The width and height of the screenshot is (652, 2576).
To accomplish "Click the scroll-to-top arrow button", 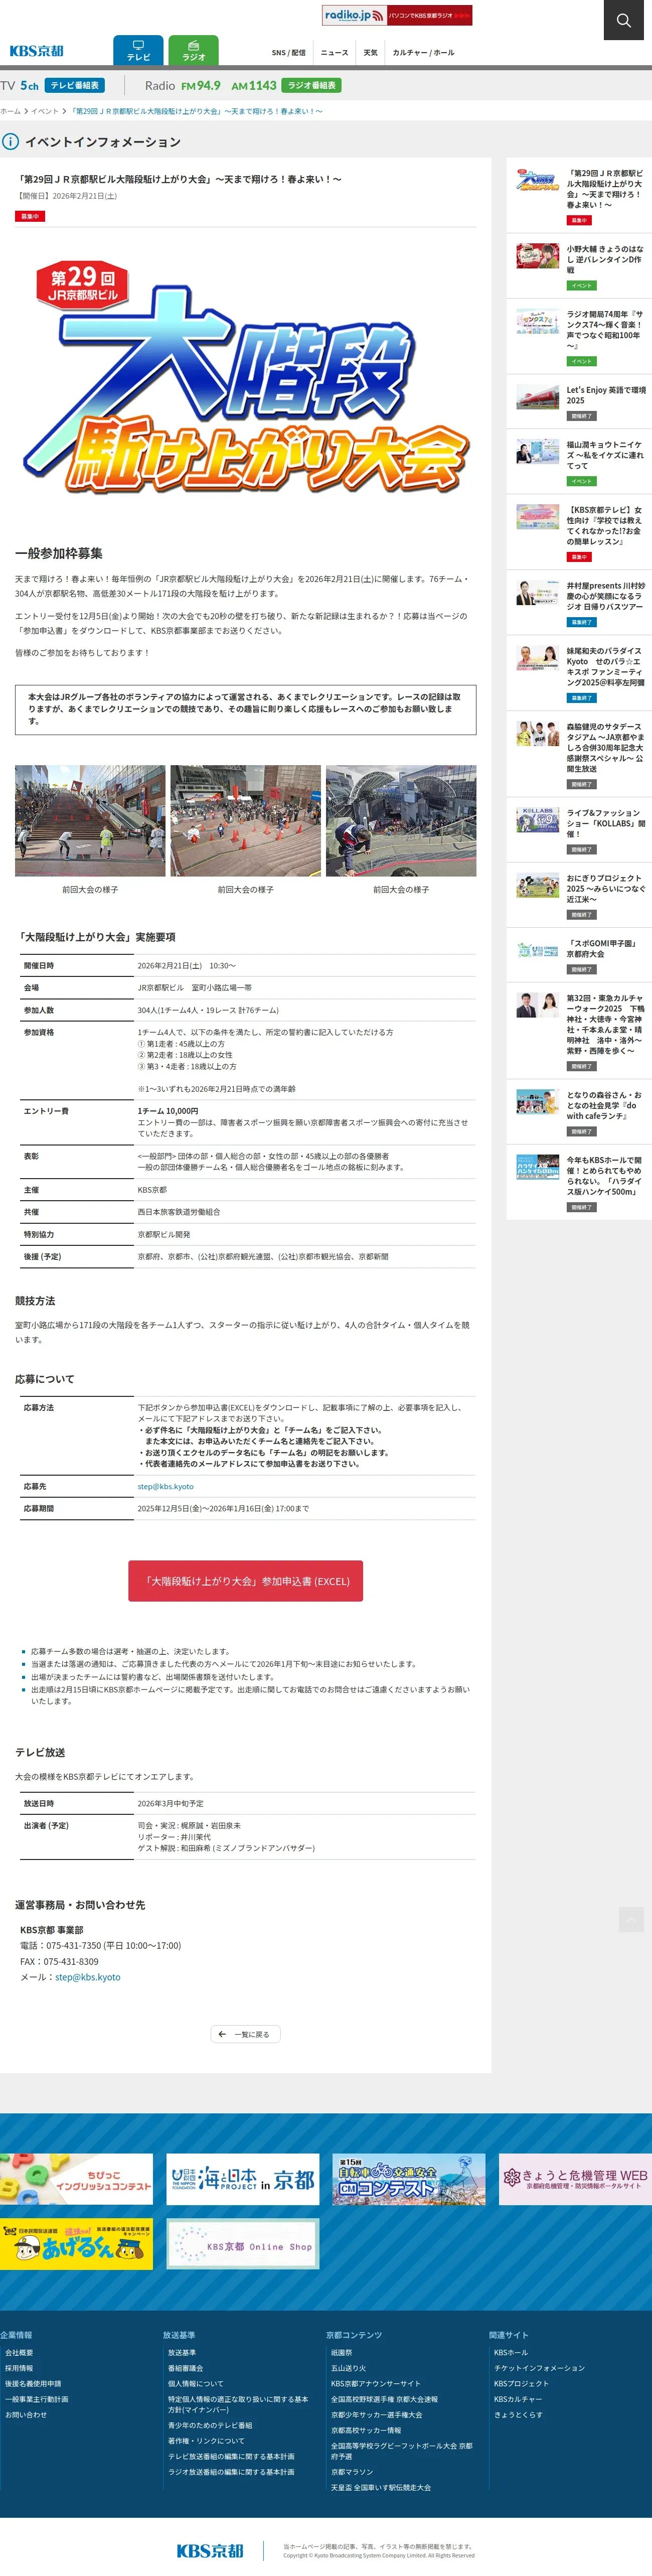I will pos(631,1920).
